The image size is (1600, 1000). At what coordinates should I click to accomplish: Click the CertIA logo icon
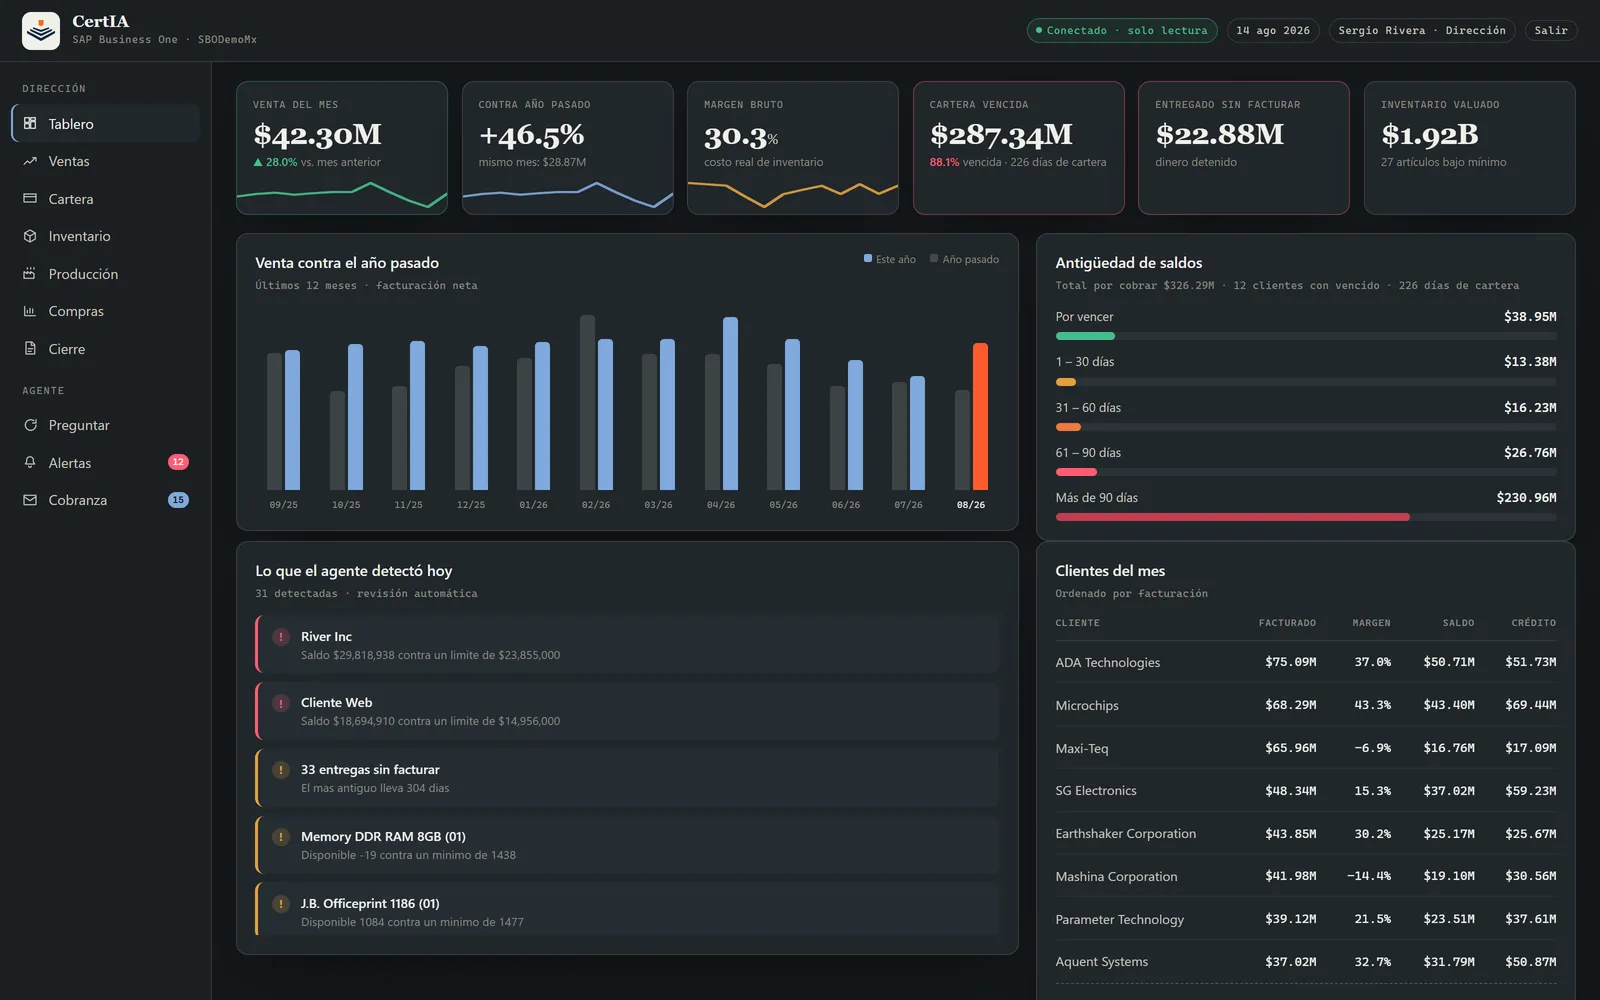(x=41, y=31)
